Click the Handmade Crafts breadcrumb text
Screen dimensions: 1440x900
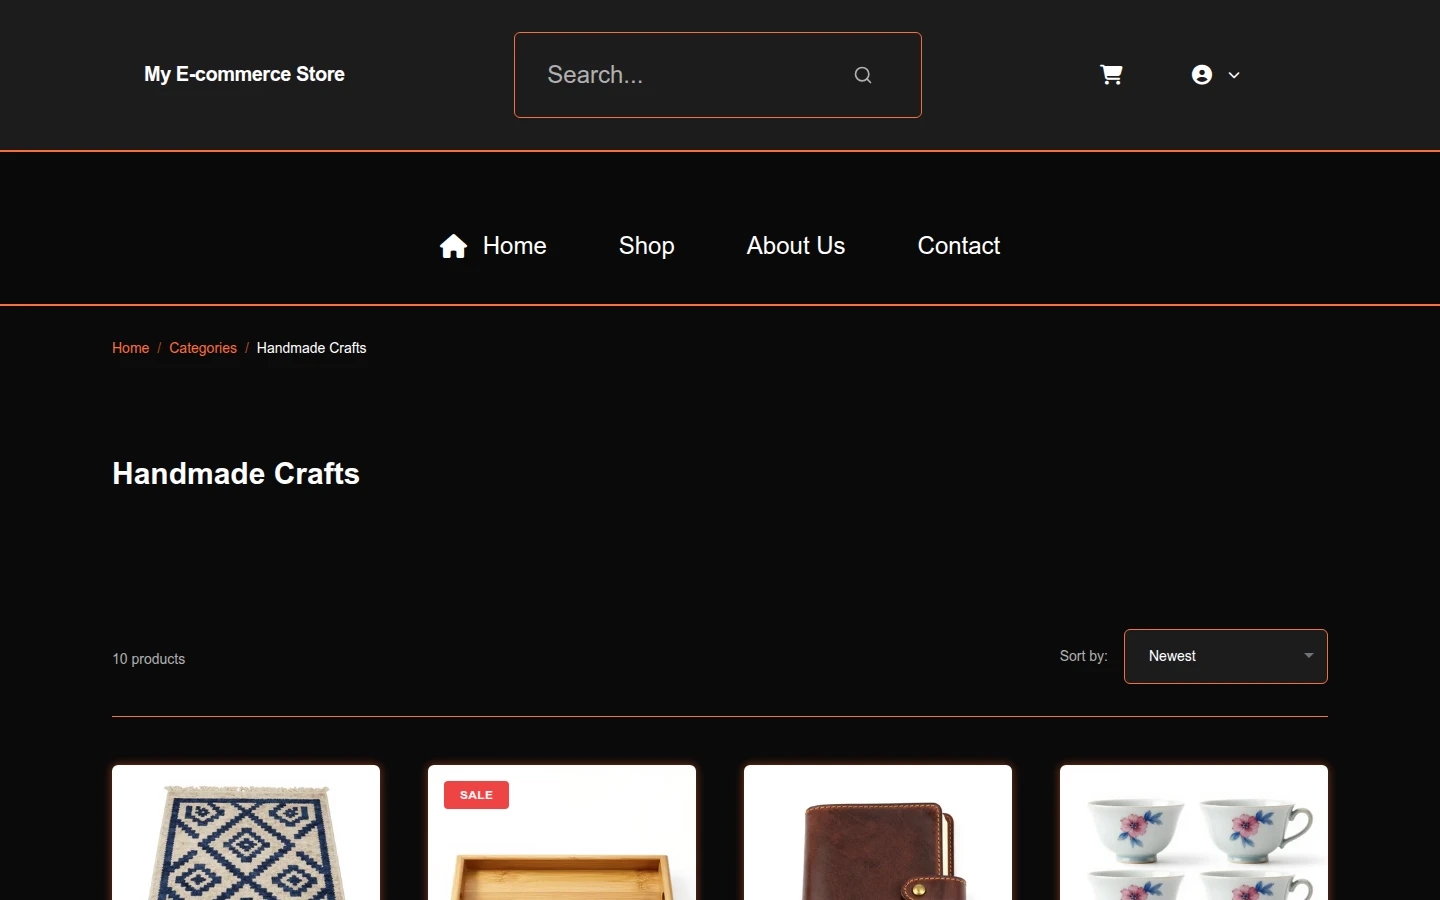tap(312, 348)
